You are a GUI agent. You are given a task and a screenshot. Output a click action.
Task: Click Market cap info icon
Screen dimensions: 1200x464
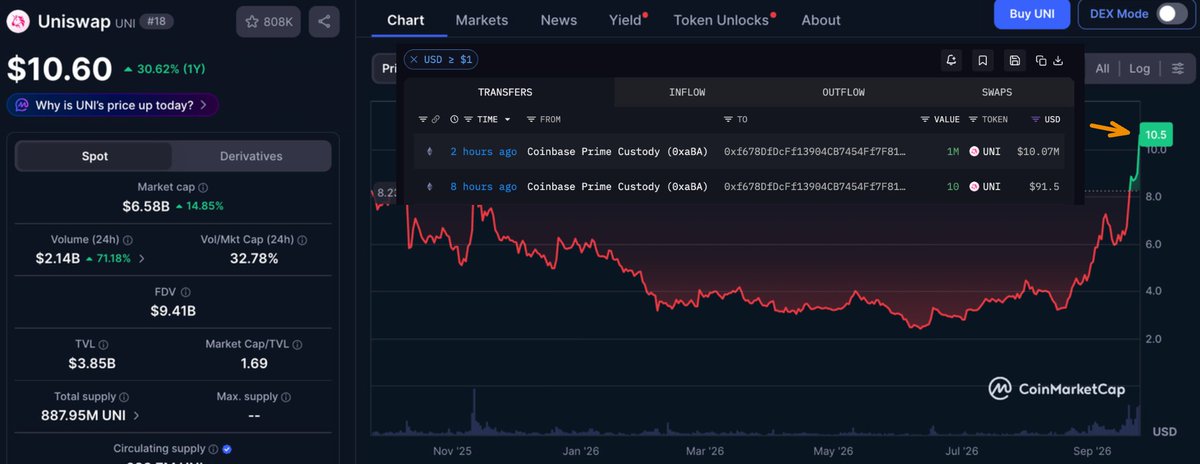click(203, 187)
